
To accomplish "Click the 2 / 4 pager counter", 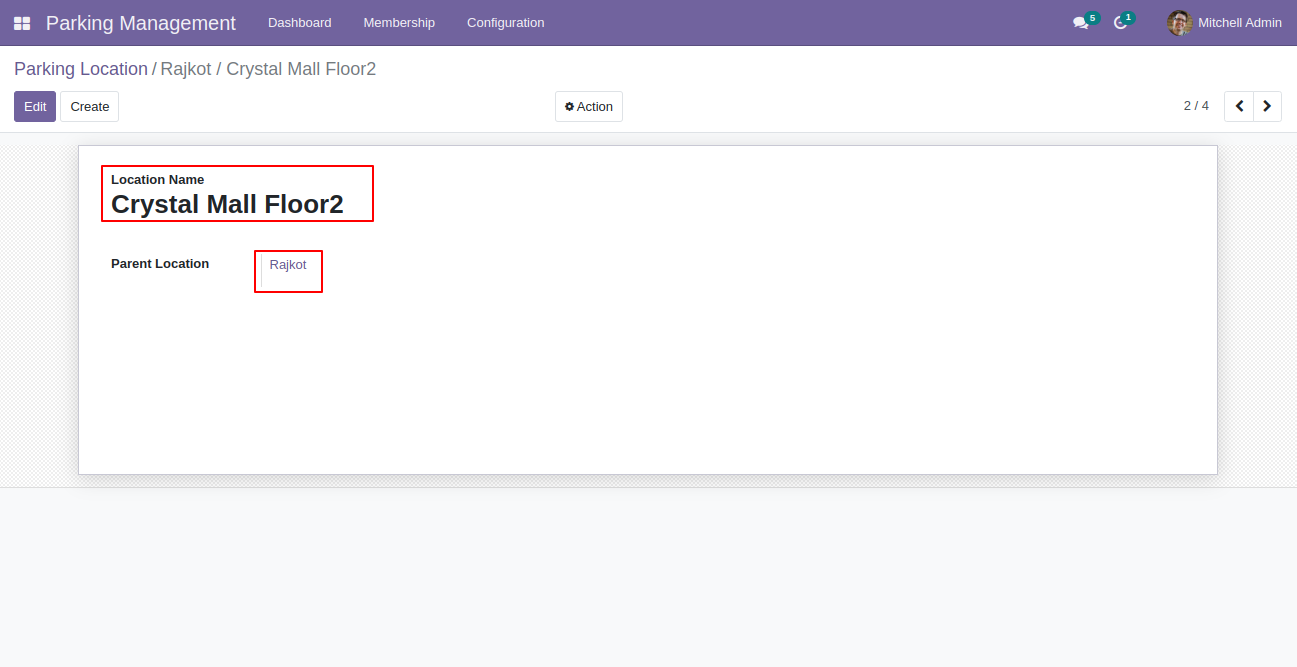I will tap(1196, 106).
